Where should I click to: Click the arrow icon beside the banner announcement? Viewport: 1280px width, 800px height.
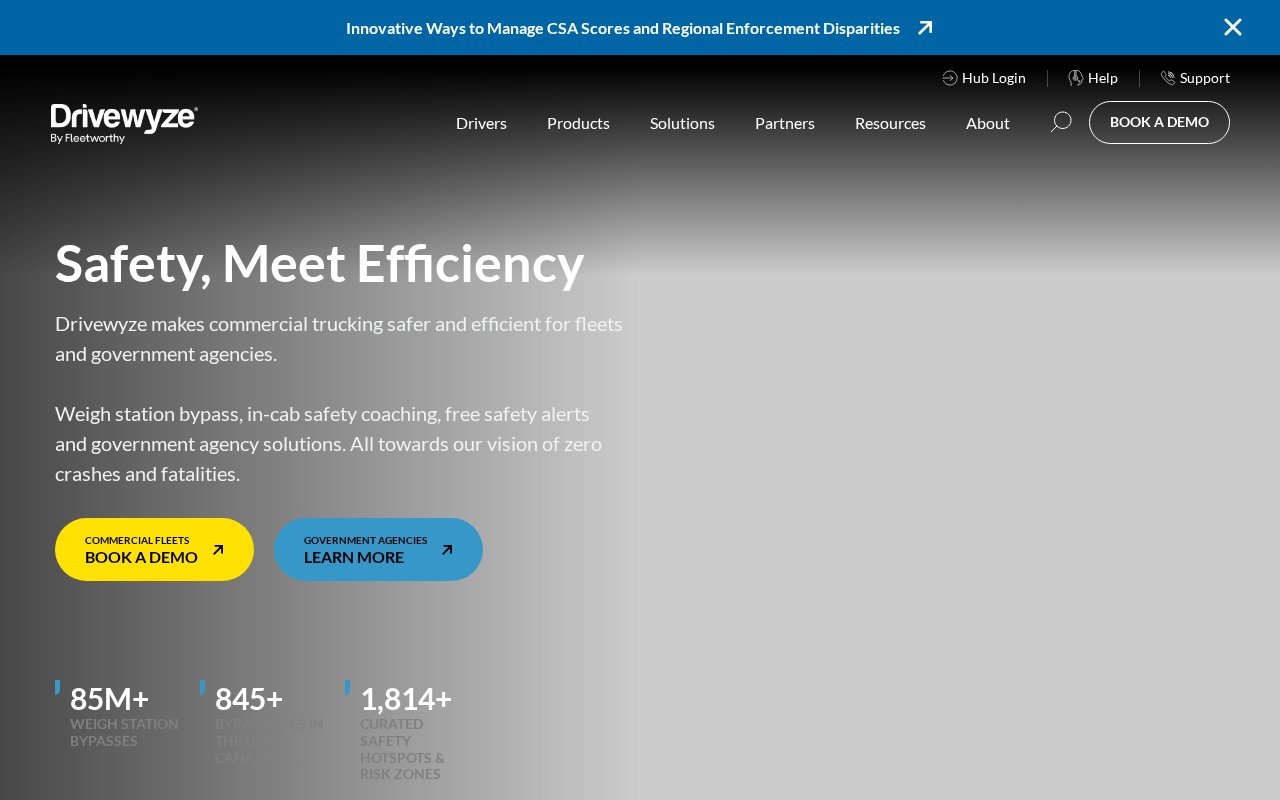(925, 28)
